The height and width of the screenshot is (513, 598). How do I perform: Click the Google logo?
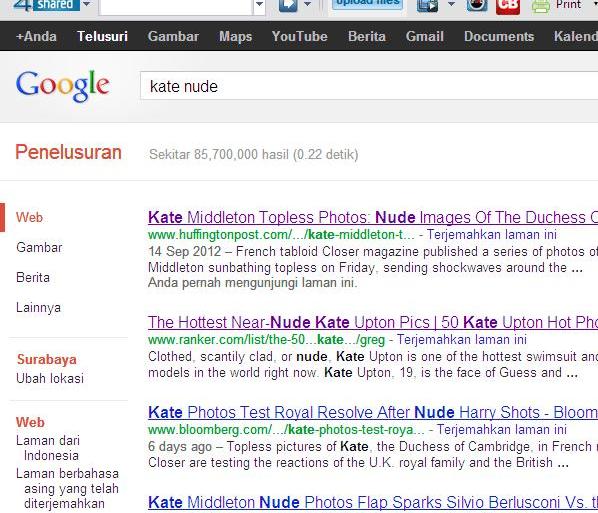(x=63, y=86)
